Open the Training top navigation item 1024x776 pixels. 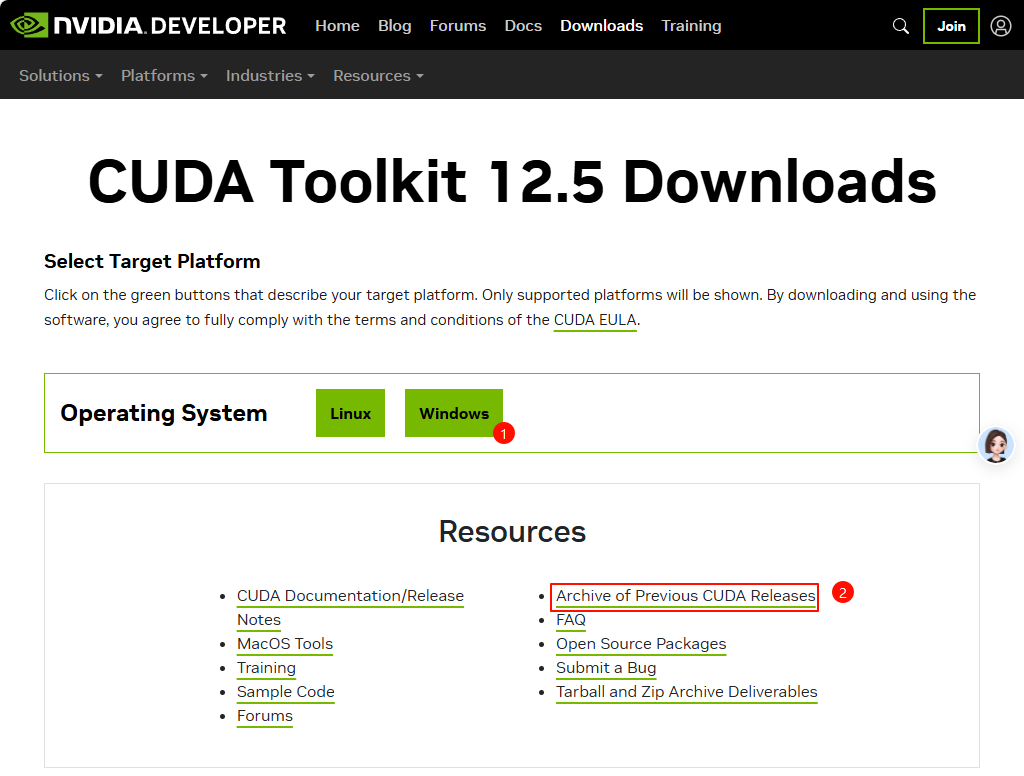click(691, 26)
